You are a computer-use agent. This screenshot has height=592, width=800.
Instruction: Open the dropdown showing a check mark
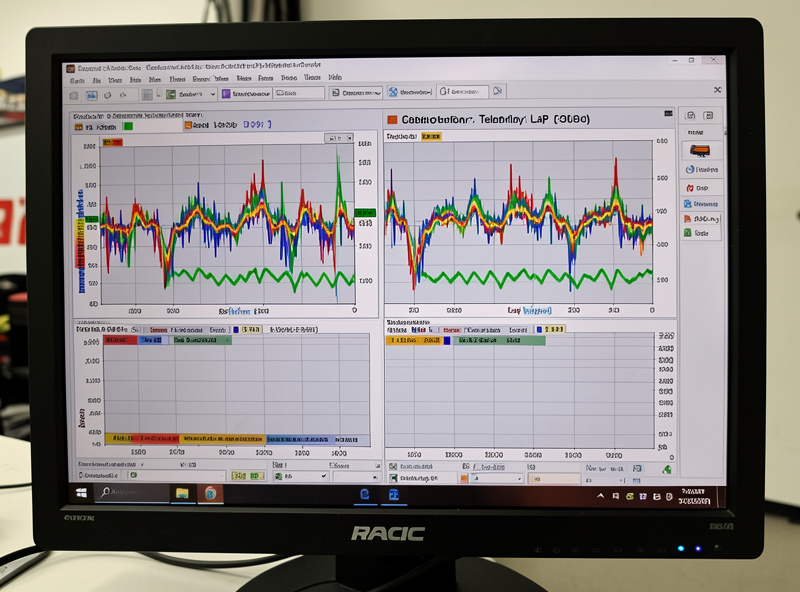click(301, 476)
